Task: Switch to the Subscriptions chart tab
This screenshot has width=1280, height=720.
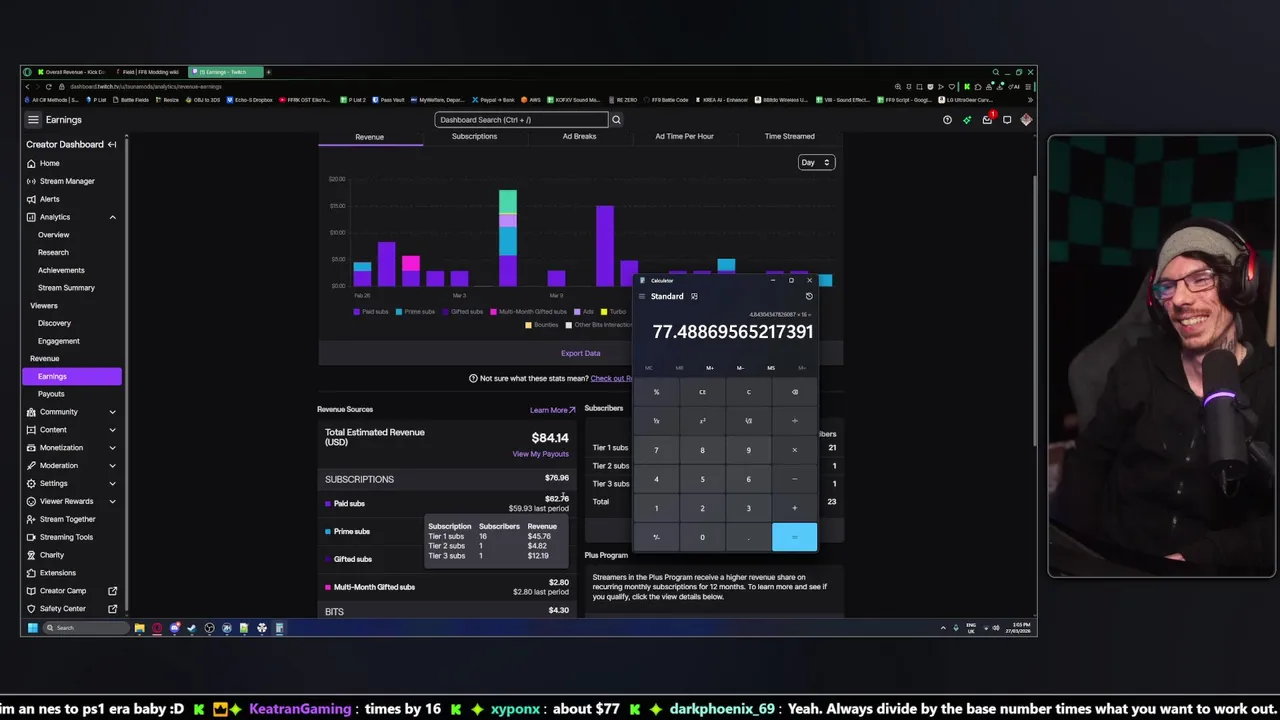Action: click(474, 136)
